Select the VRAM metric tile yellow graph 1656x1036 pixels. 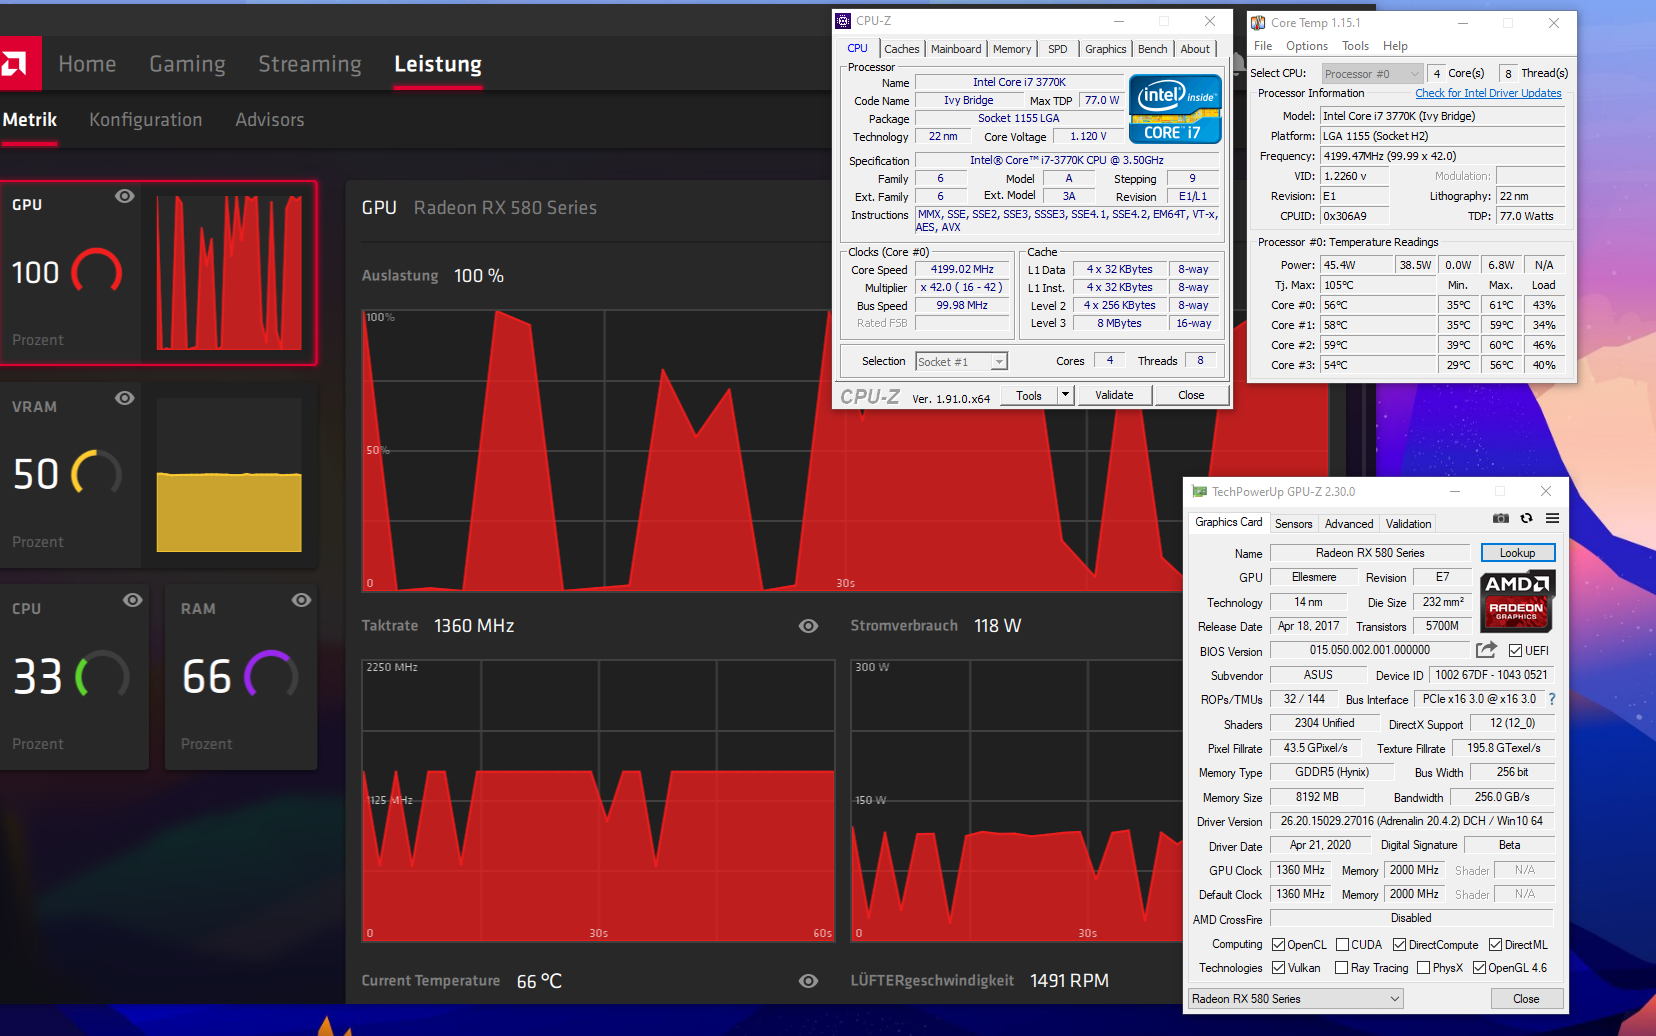tap(229, 475)
